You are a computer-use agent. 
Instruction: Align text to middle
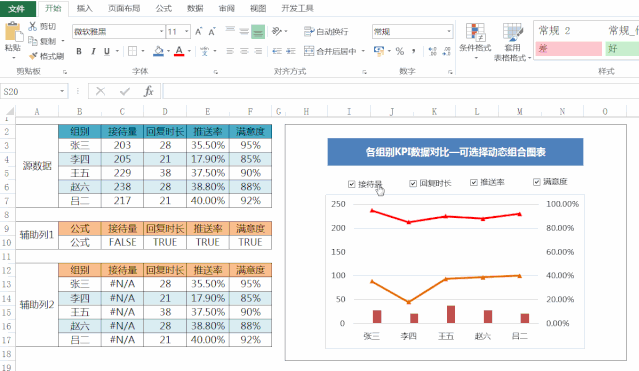(x=244, y=31)
